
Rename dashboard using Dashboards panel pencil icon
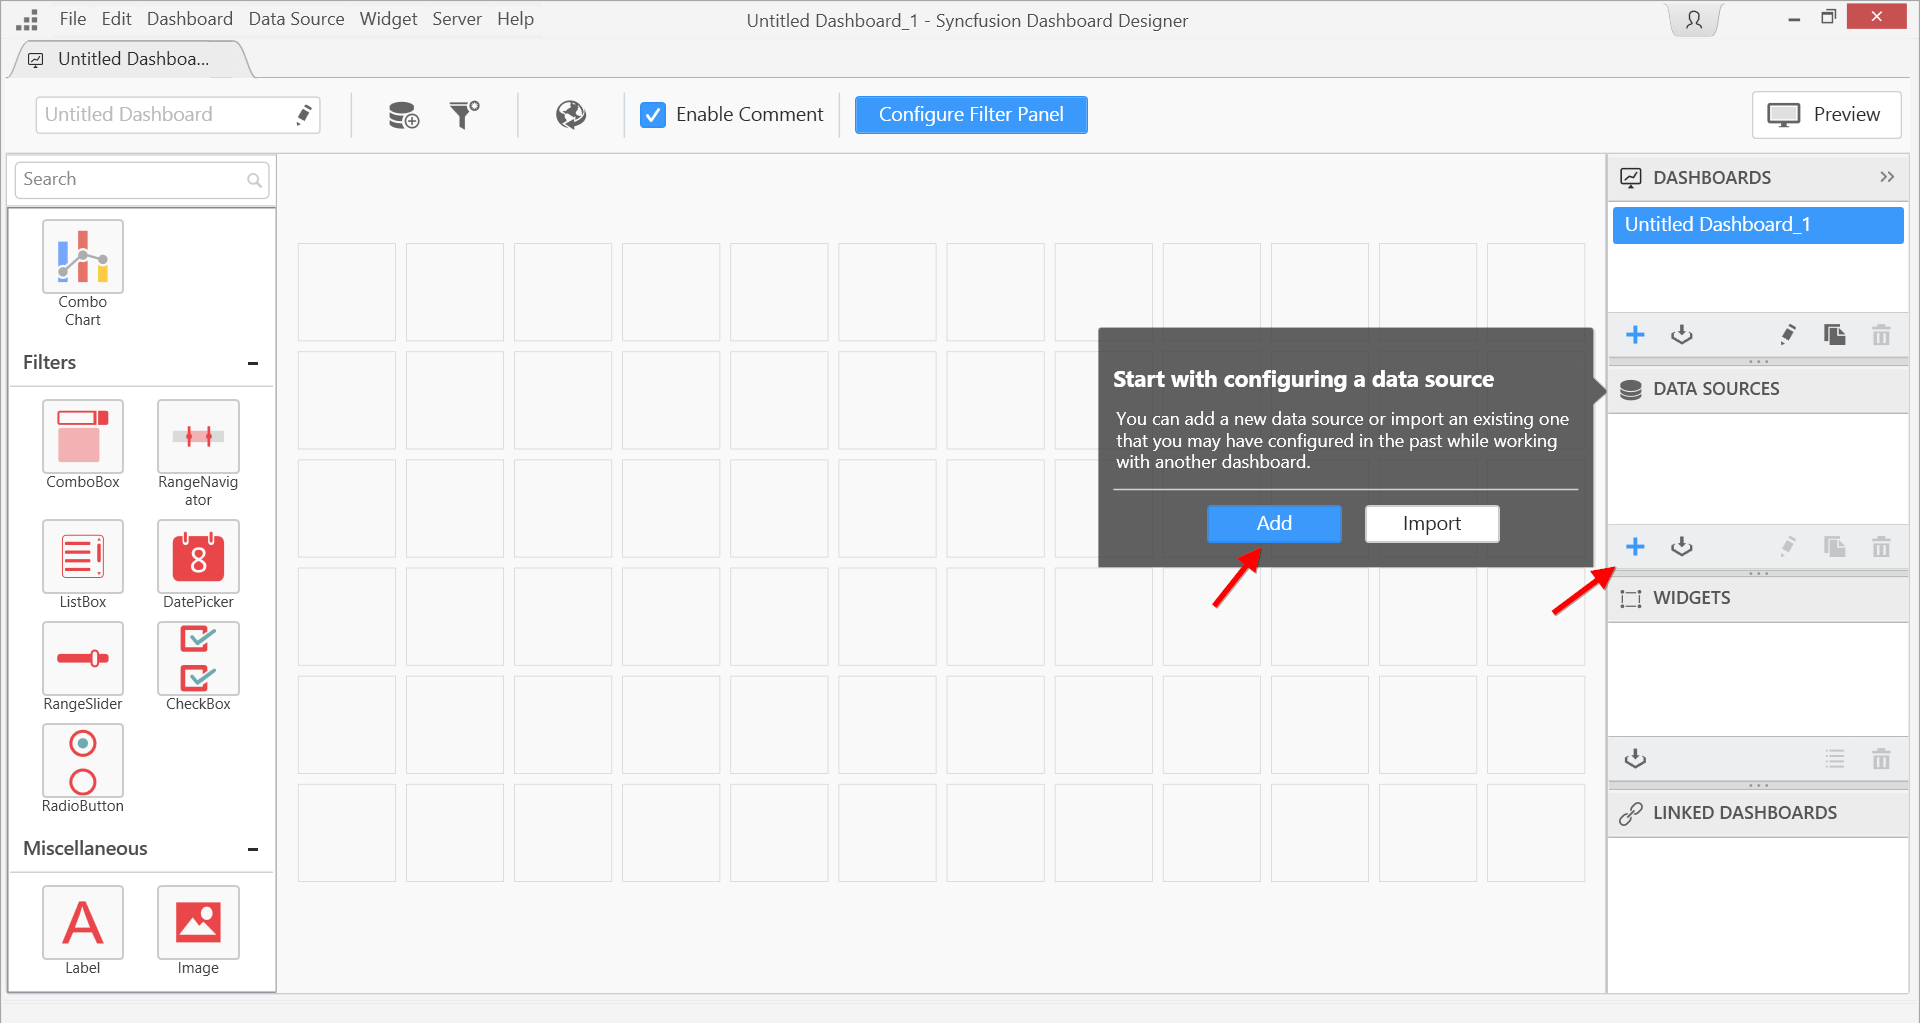pos(1788,335)
